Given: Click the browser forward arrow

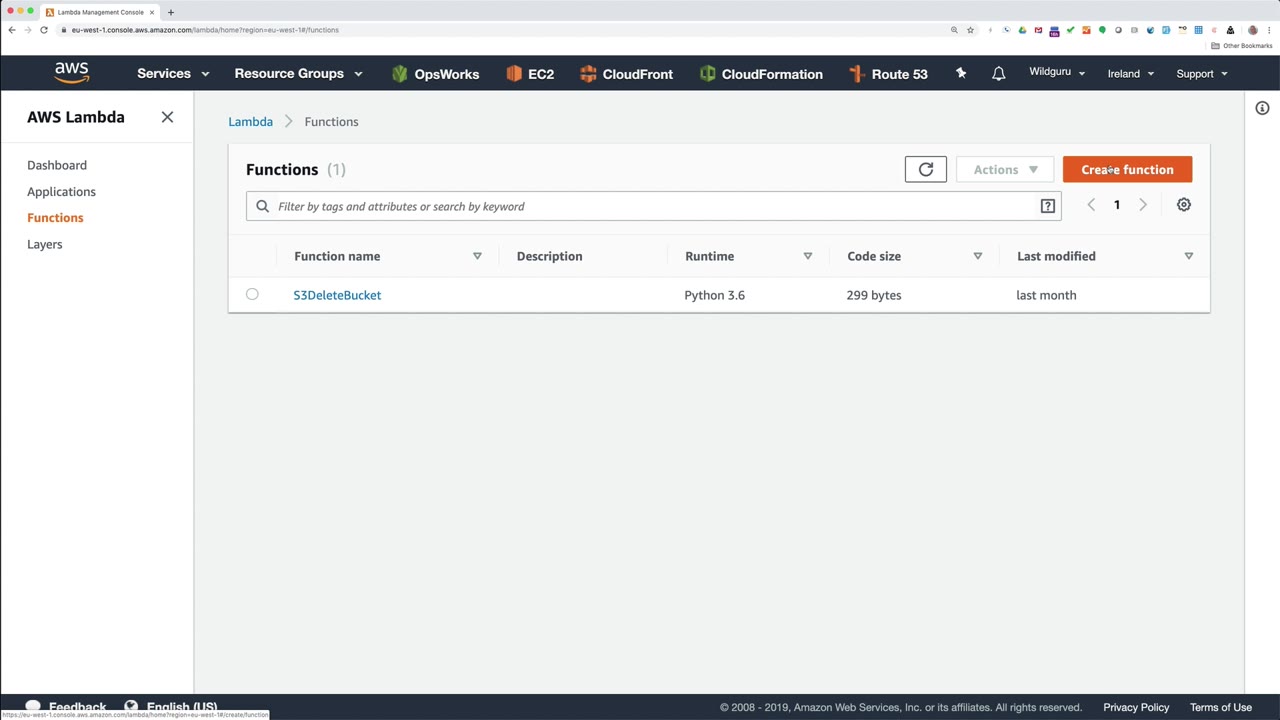Looking at the screenshot, I should pos(28,30).
